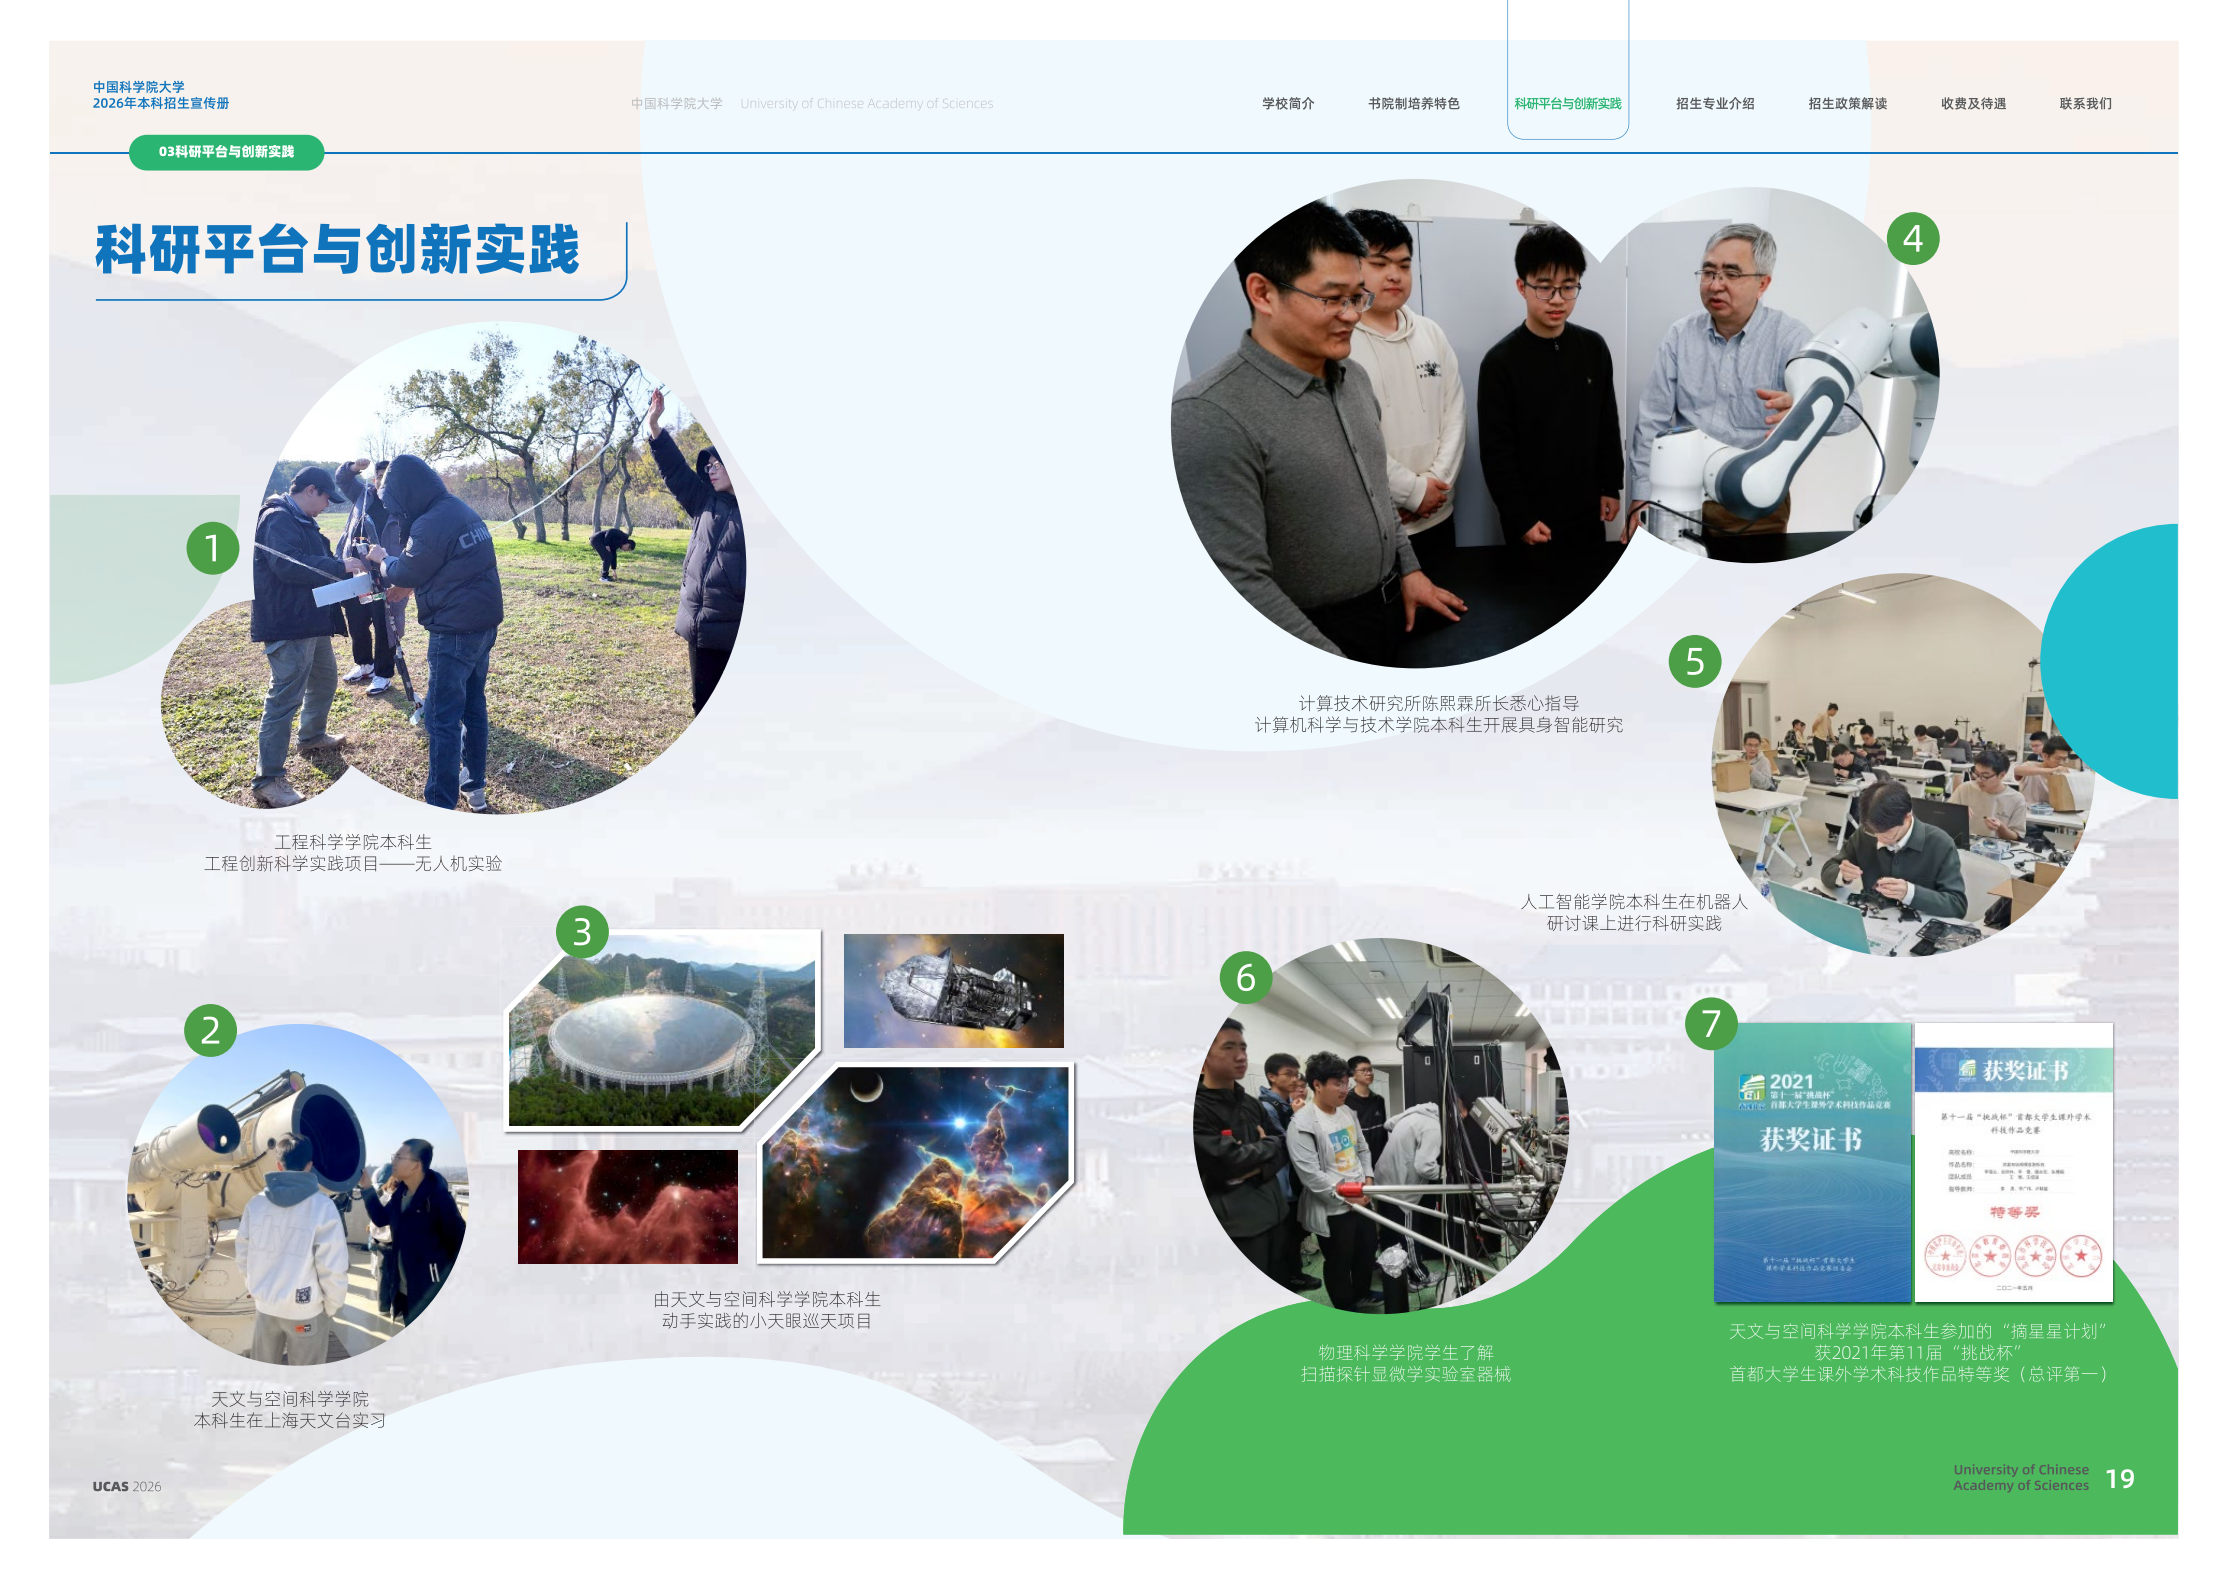Select the highlighted 科研平台与创新实践 tab

[x=1568, y=103]
